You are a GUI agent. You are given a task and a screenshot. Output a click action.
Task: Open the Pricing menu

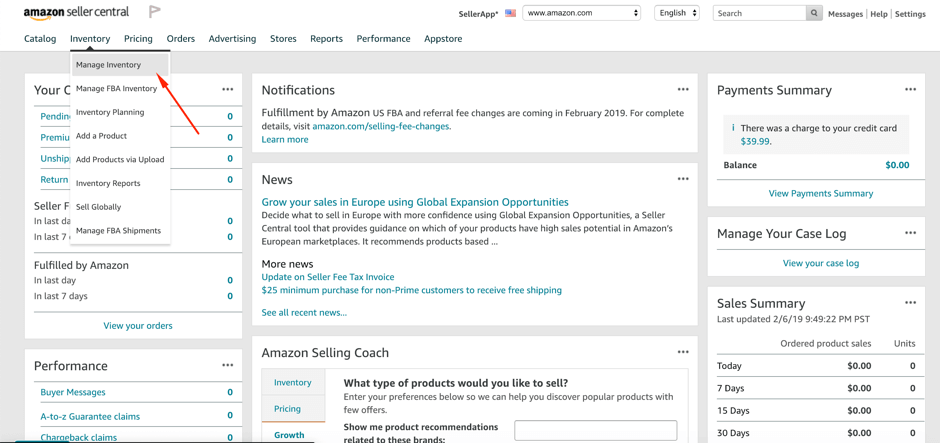coord(138,38)
